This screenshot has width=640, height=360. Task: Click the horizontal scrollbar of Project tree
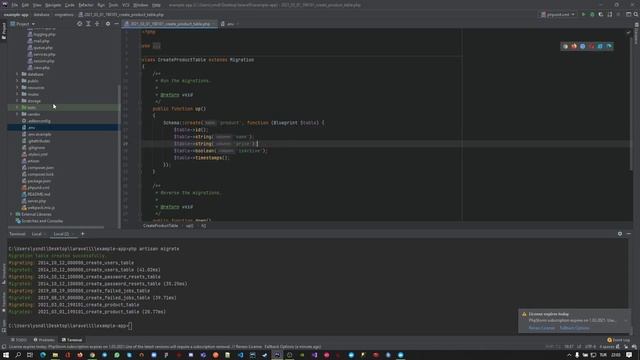coord(56,227)
